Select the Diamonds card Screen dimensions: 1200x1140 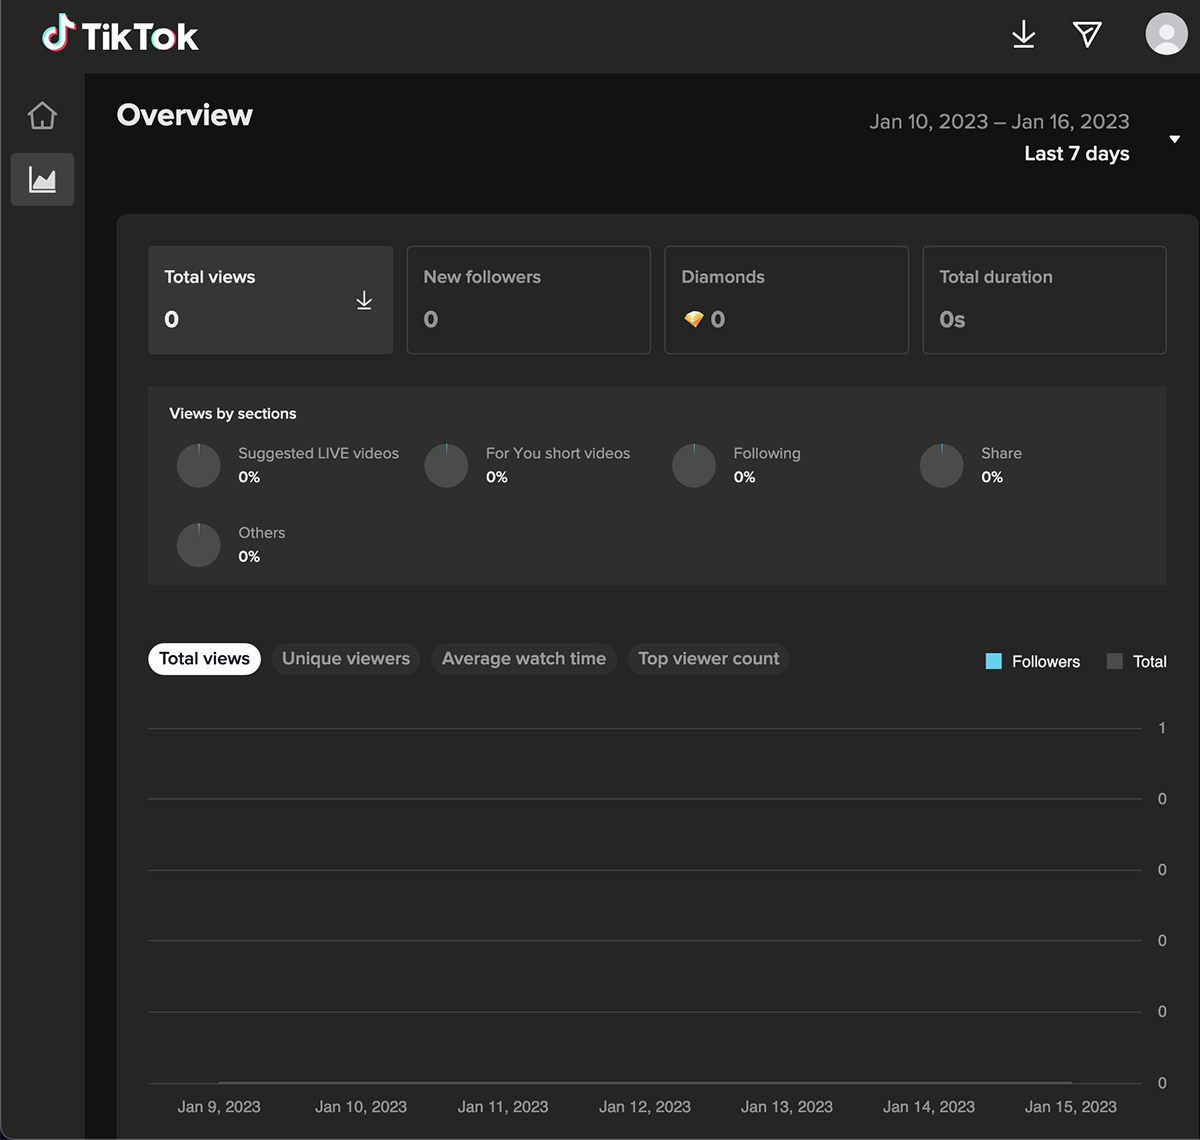[x=787, y=300]
